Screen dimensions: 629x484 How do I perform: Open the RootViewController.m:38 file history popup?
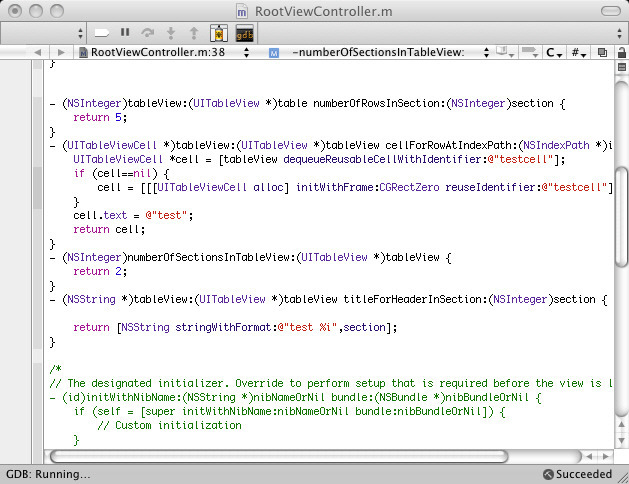164,52
